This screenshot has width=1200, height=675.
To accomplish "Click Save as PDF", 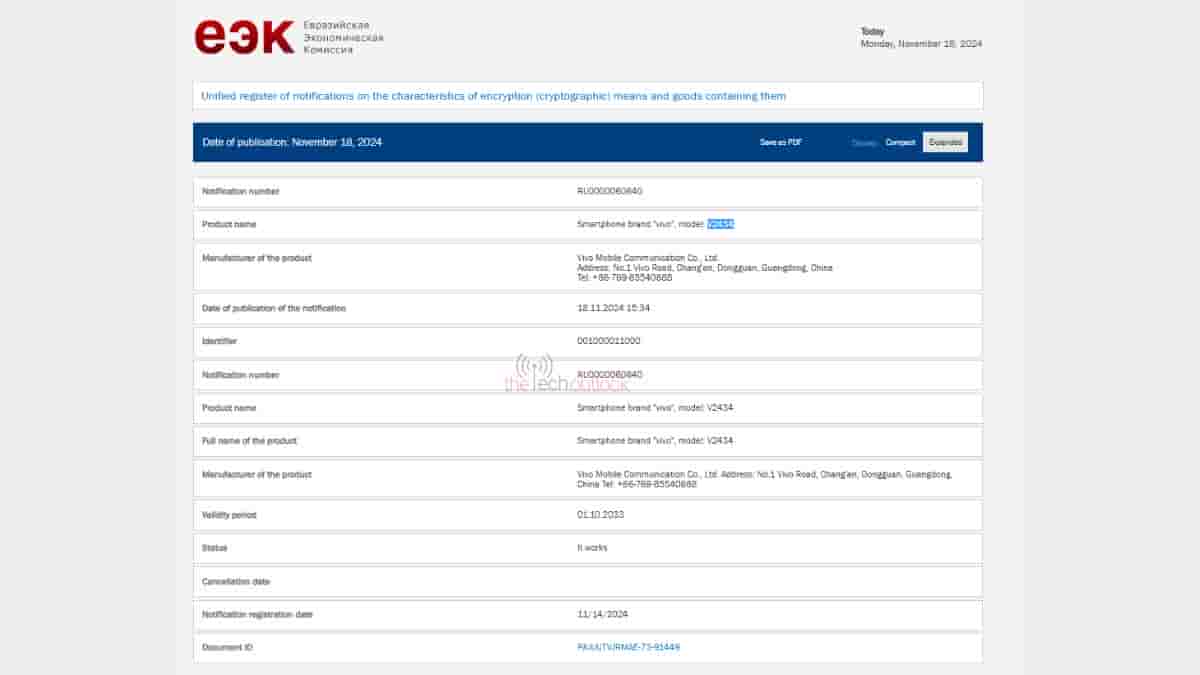I will click(780, 142).
